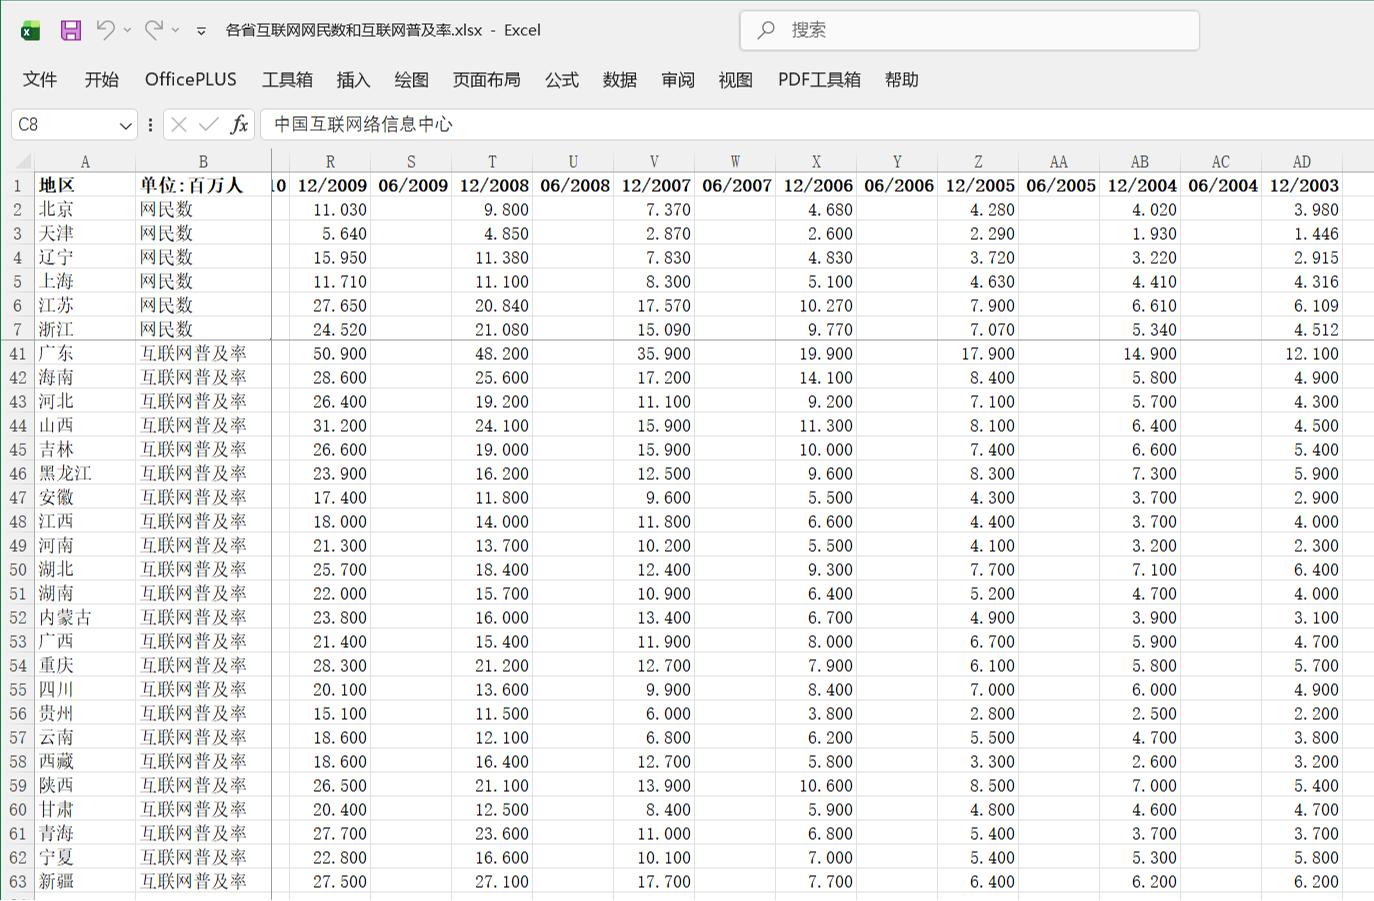Open the OfficePLUS tab
Screen dimensions: 1374x901
pos(191,80)
